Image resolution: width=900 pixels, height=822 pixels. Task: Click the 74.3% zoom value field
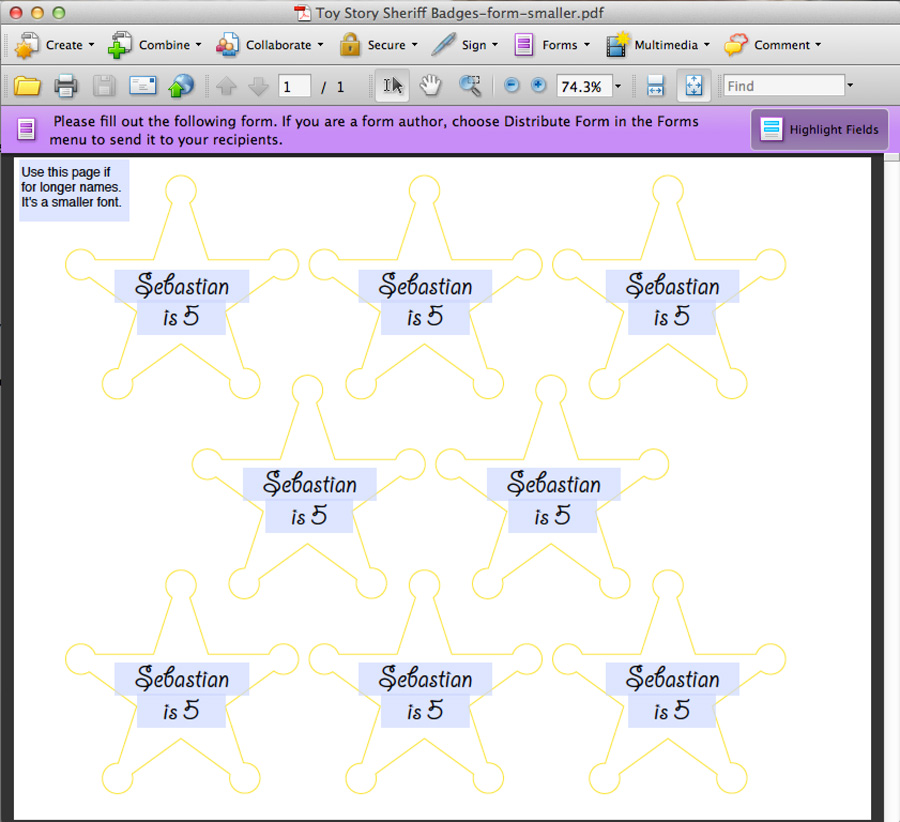(x=584, y=86)
